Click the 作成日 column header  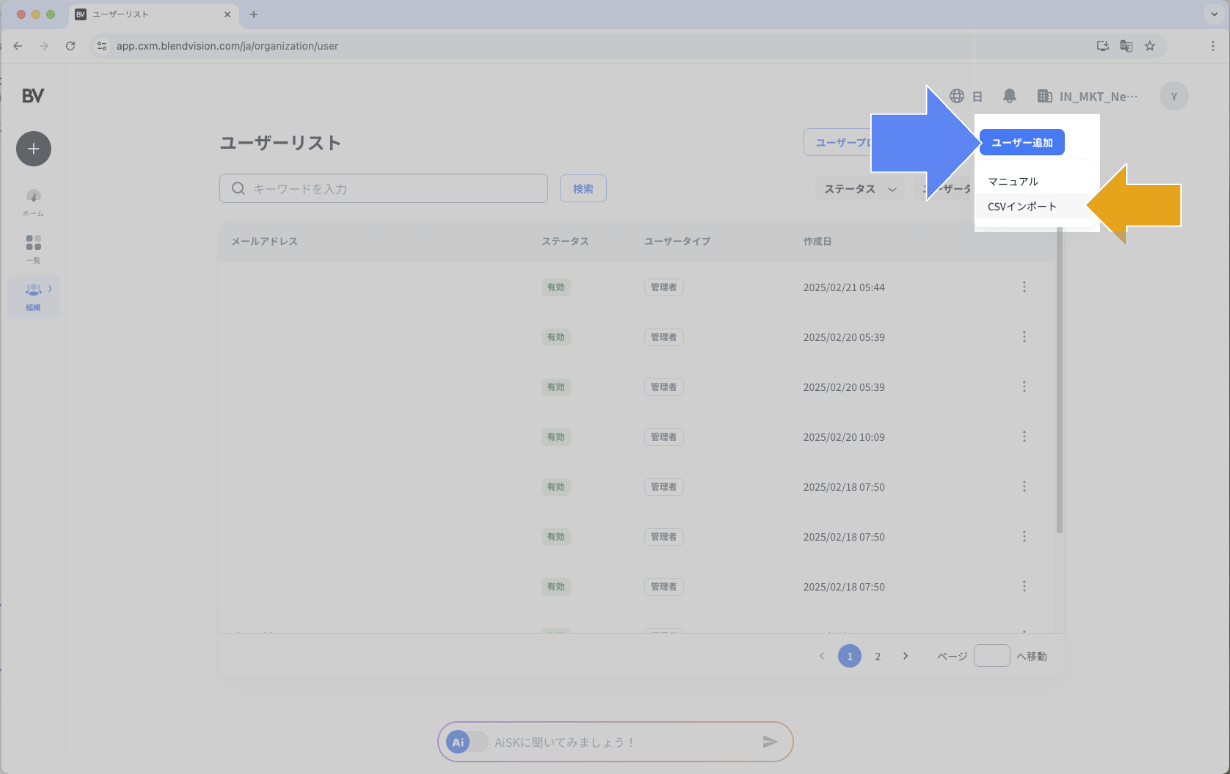(x=817, y=242)
